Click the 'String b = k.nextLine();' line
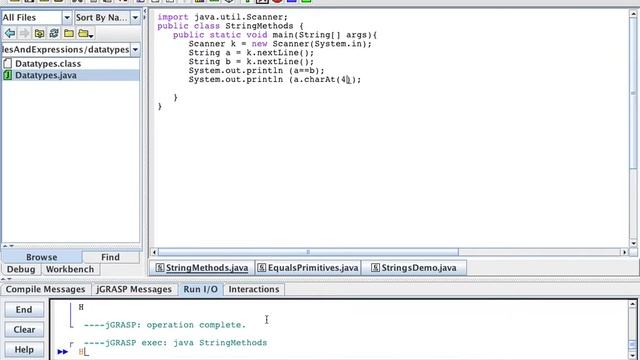Screen dimensions: 640x360 (251, 62)
